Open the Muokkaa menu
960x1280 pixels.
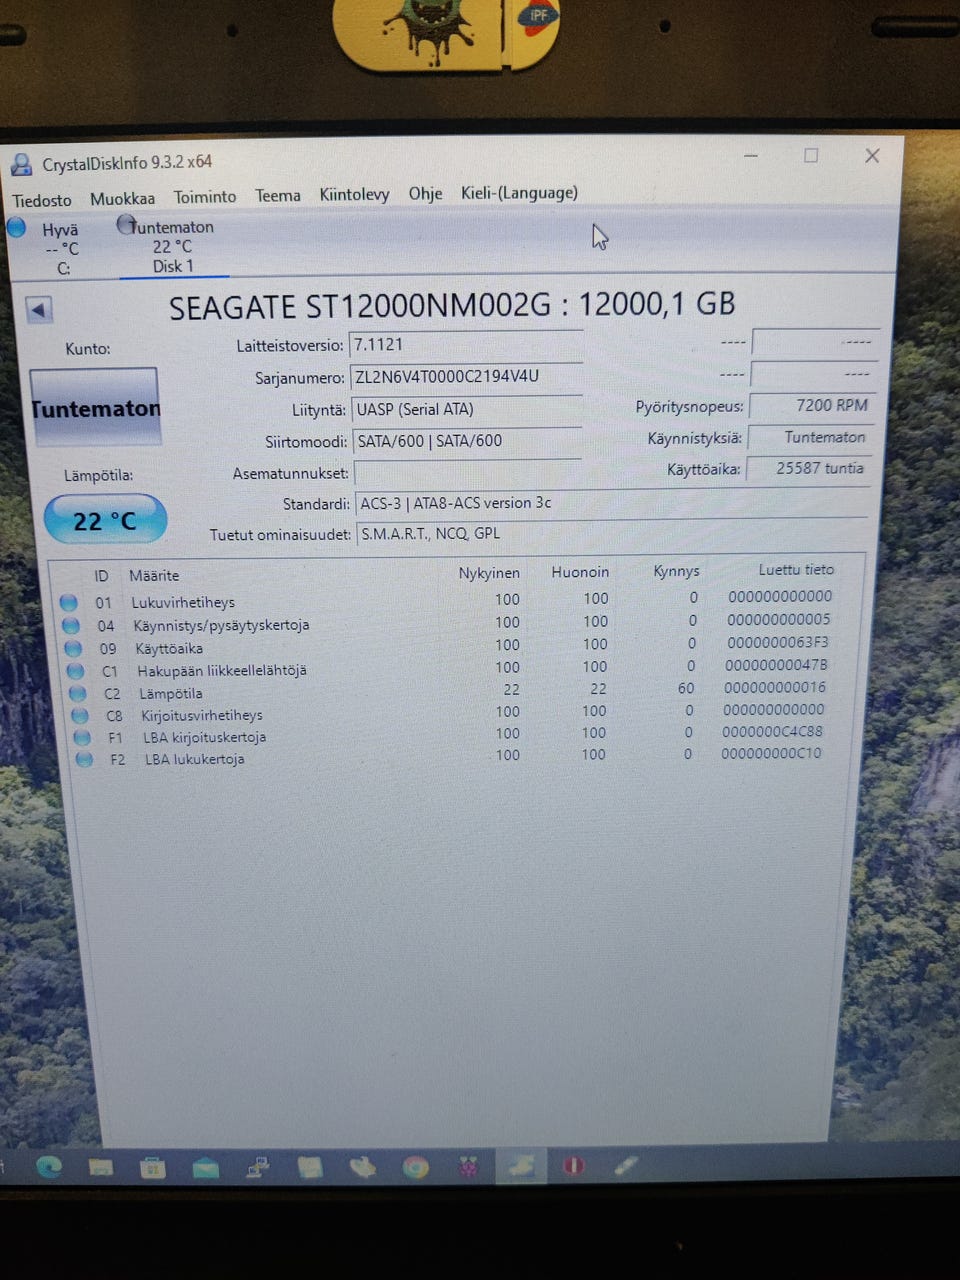tap(122, 198)
